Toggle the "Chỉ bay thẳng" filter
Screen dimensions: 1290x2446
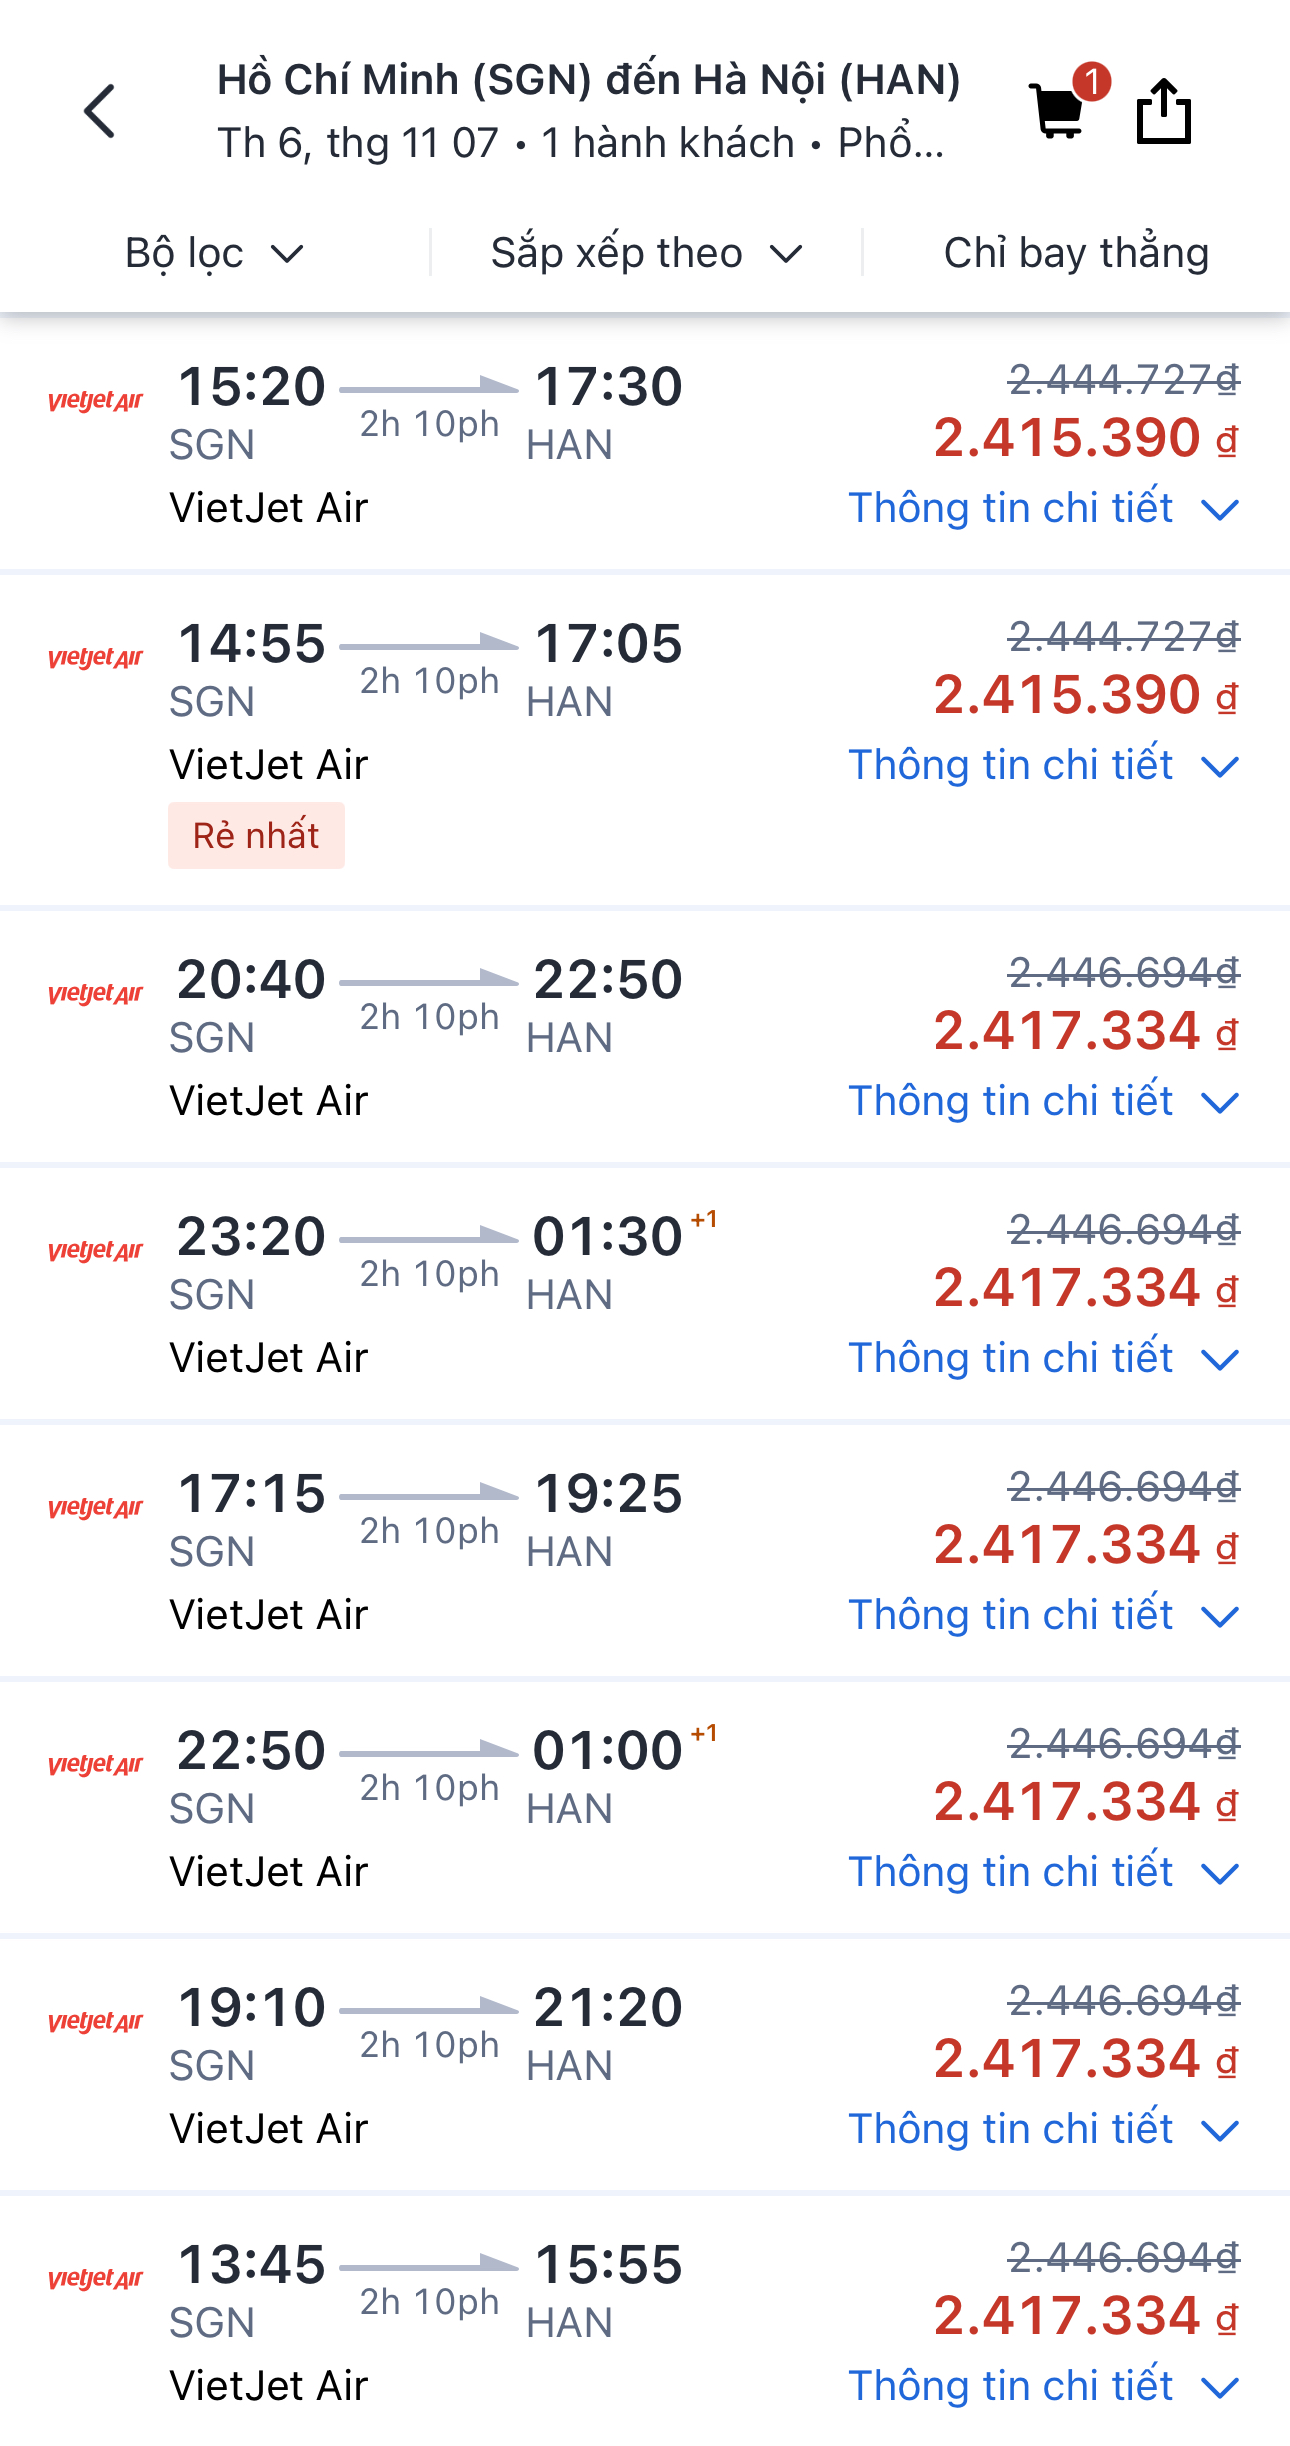point(1076,253)
